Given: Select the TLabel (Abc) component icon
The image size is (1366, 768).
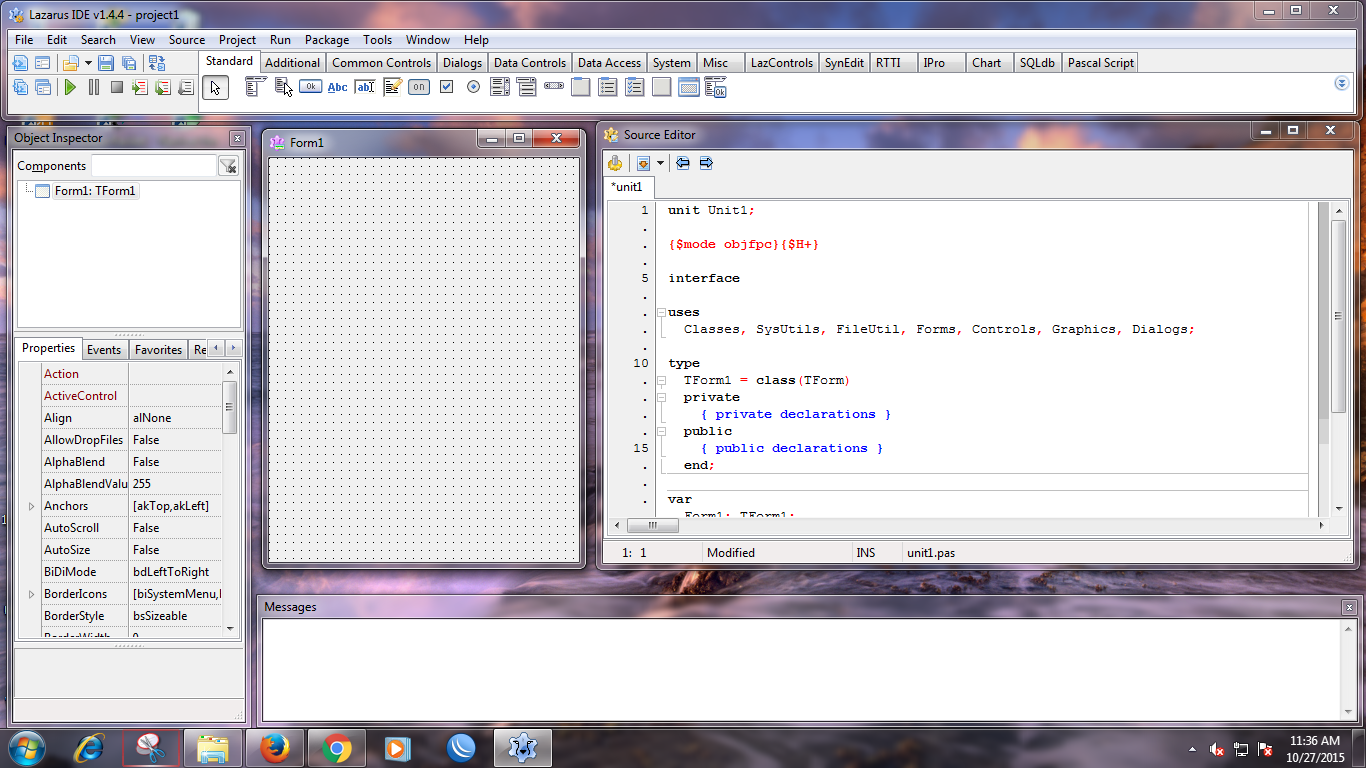Looking at the screenshot, I should (338, 87).
